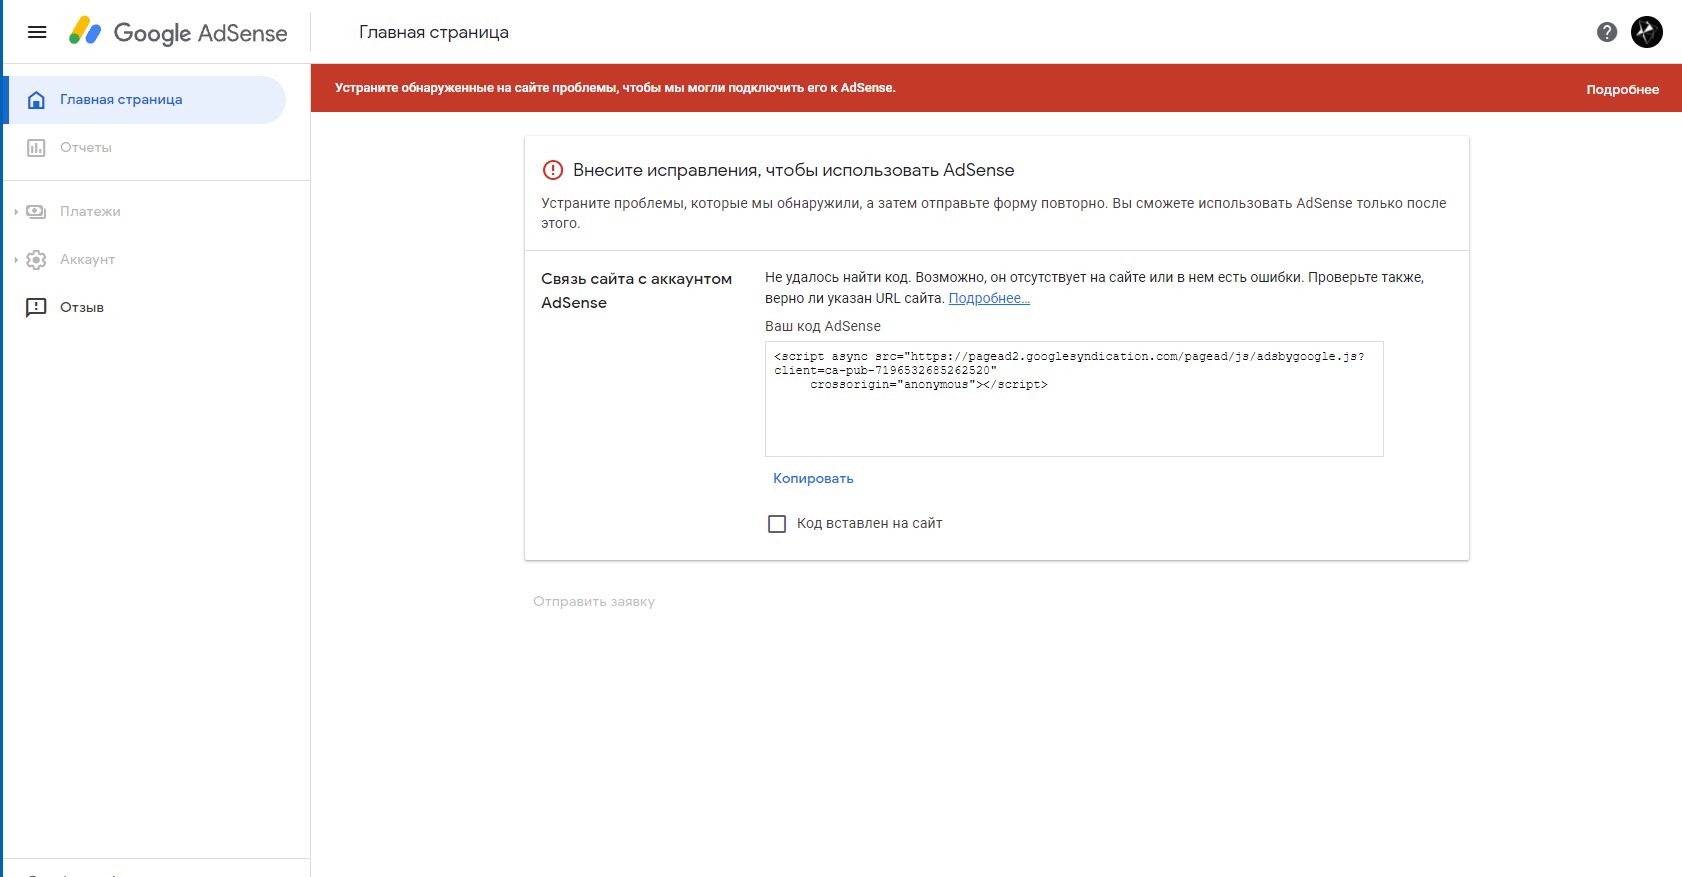Click the Отправить заявку button
This screenshot has width=1682, height=877.
tap(594, 601)
